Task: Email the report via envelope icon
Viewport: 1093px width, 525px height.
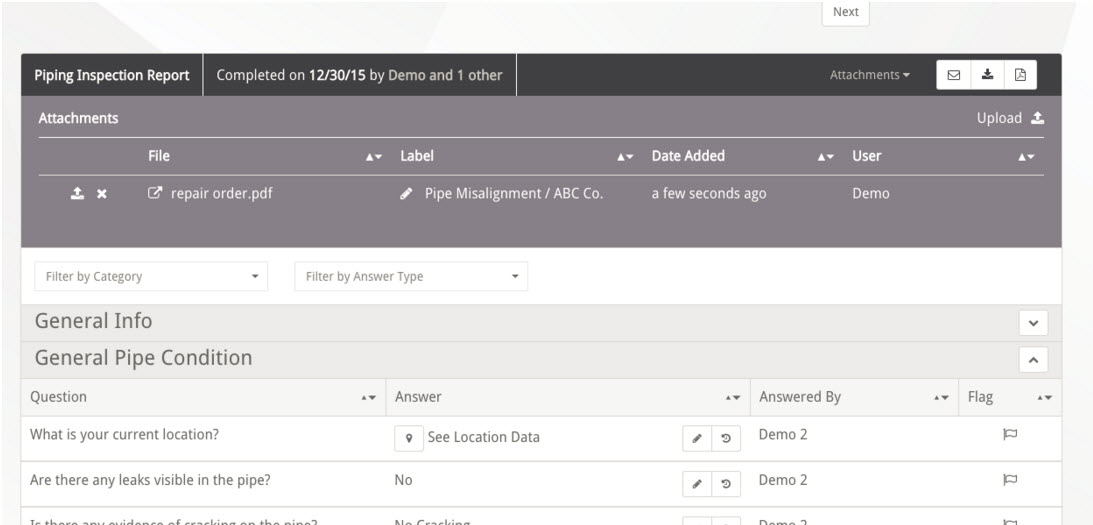Action: point(954,75)
